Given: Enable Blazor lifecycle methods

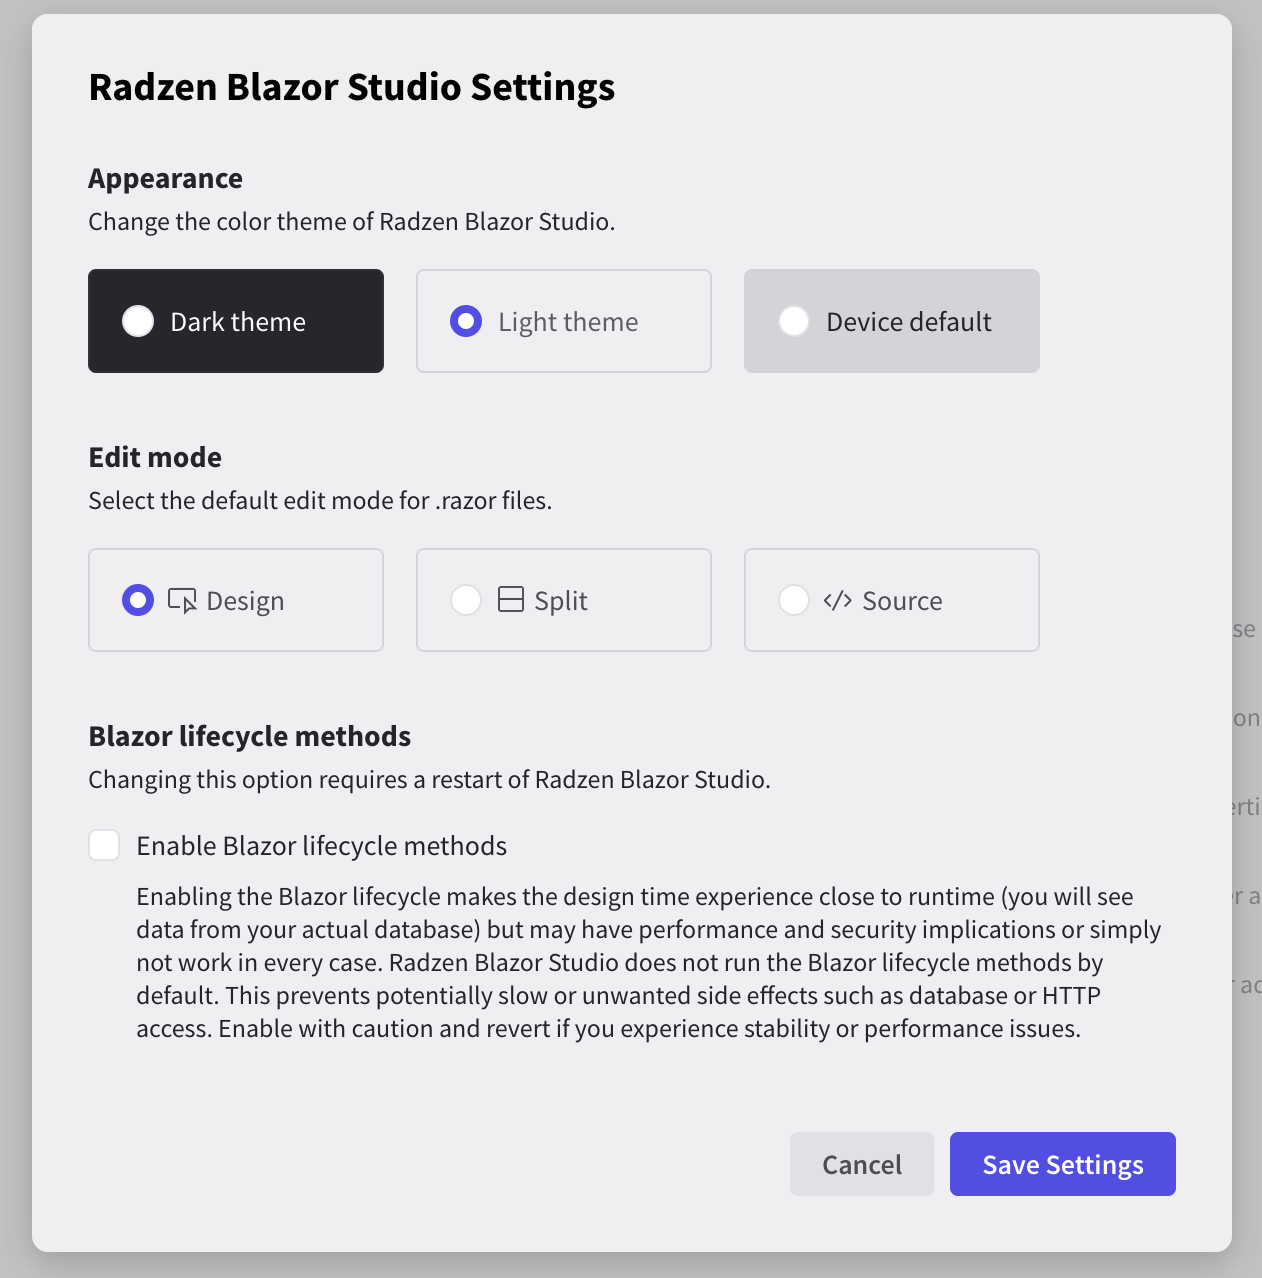Looking at the screenshot, I should pyautogui.click(x=104, y=845).
